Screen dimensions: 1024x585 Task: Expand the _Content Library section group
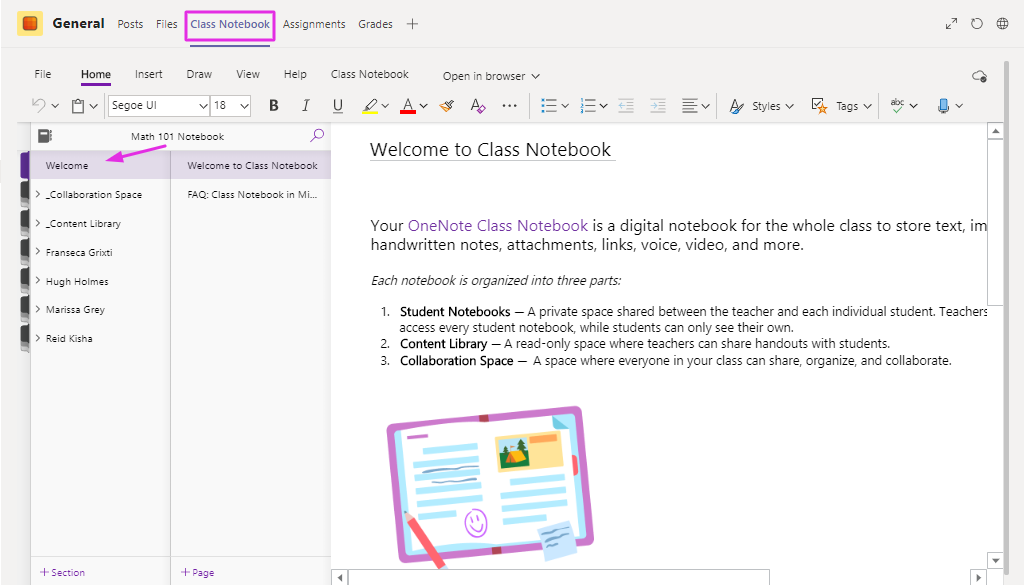coord(37,223)
